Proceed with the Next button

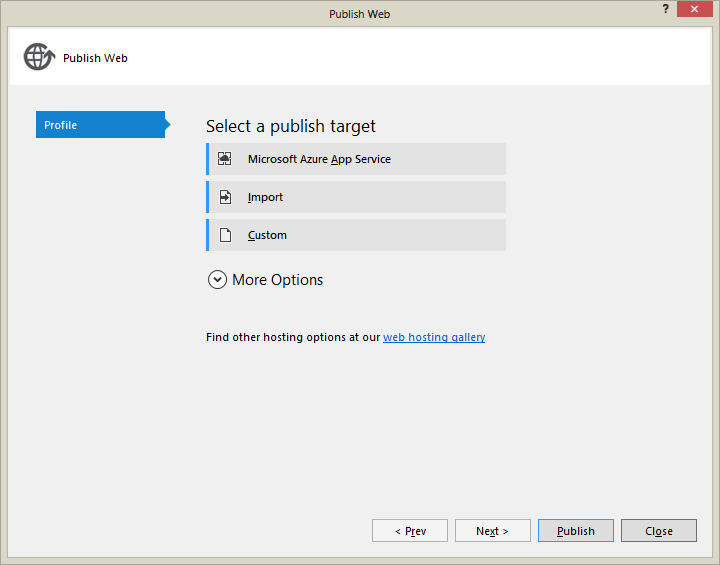(x=492, y=531)
